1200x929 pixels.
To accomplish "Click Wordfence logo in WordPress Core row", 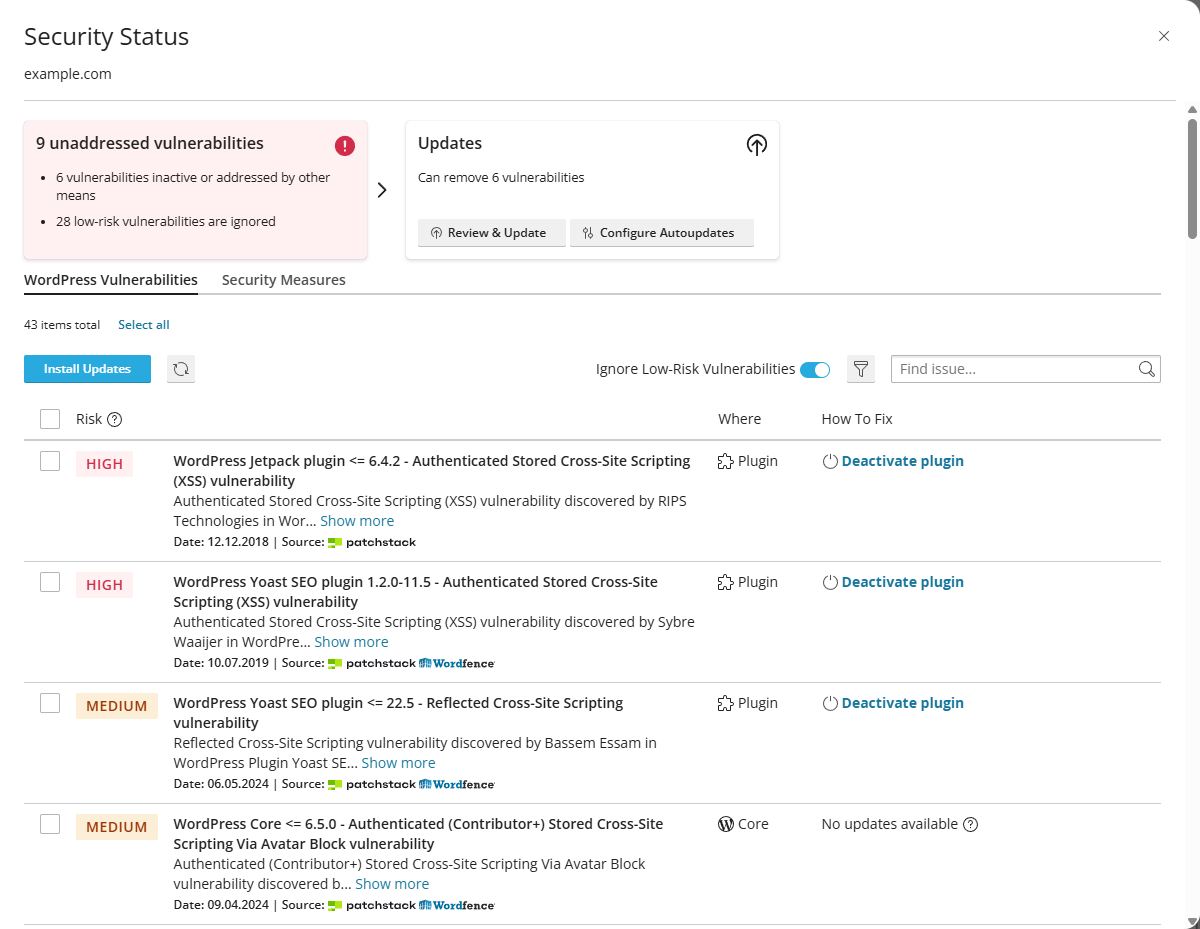I will tap(457, 905).
